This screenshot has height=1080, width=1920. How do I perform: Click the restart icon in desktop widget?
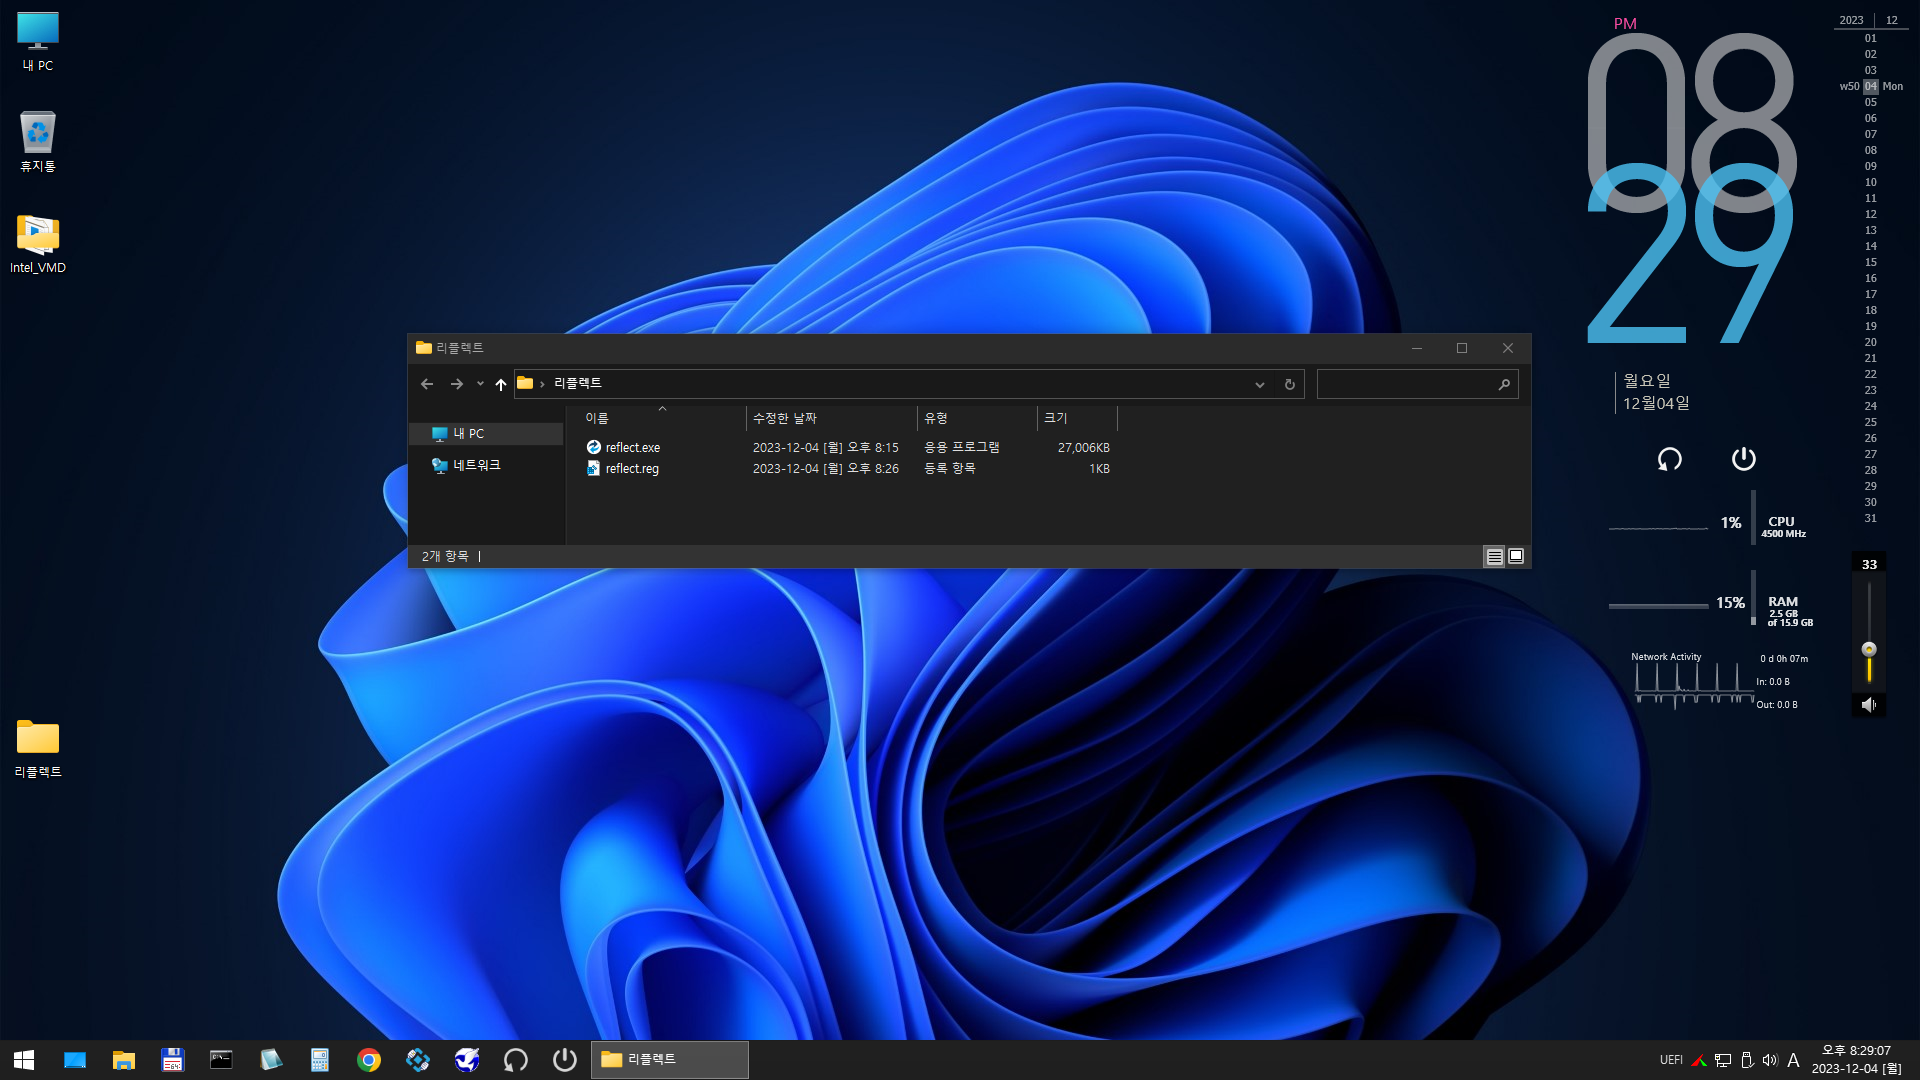point(1670,459)
